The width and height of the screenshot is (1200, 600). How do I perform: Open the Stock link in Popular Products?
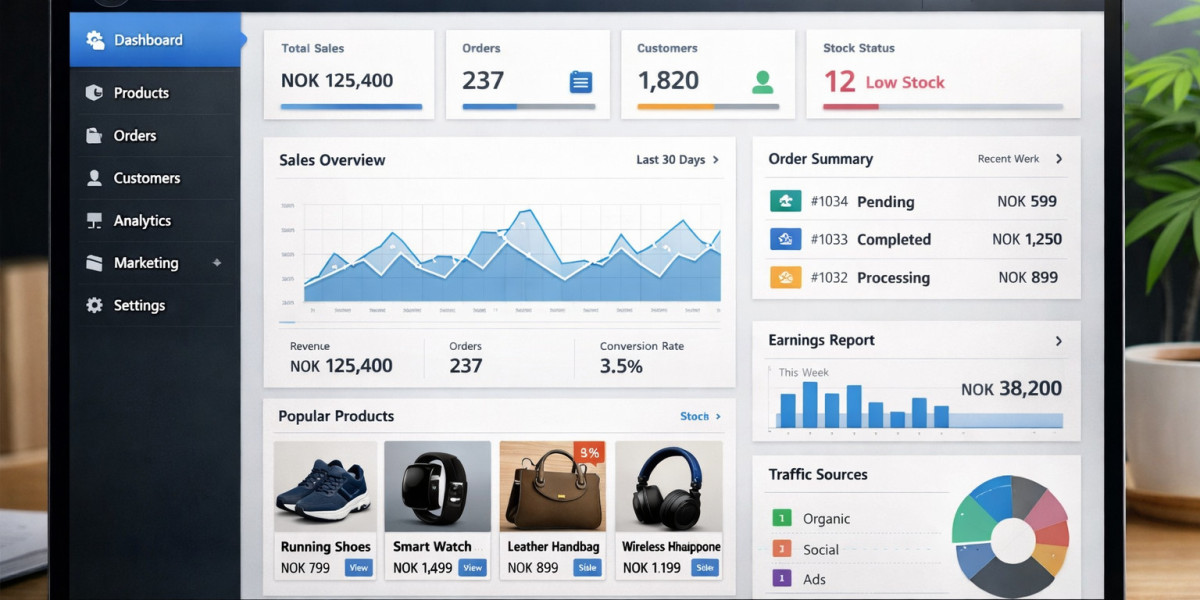699,416
